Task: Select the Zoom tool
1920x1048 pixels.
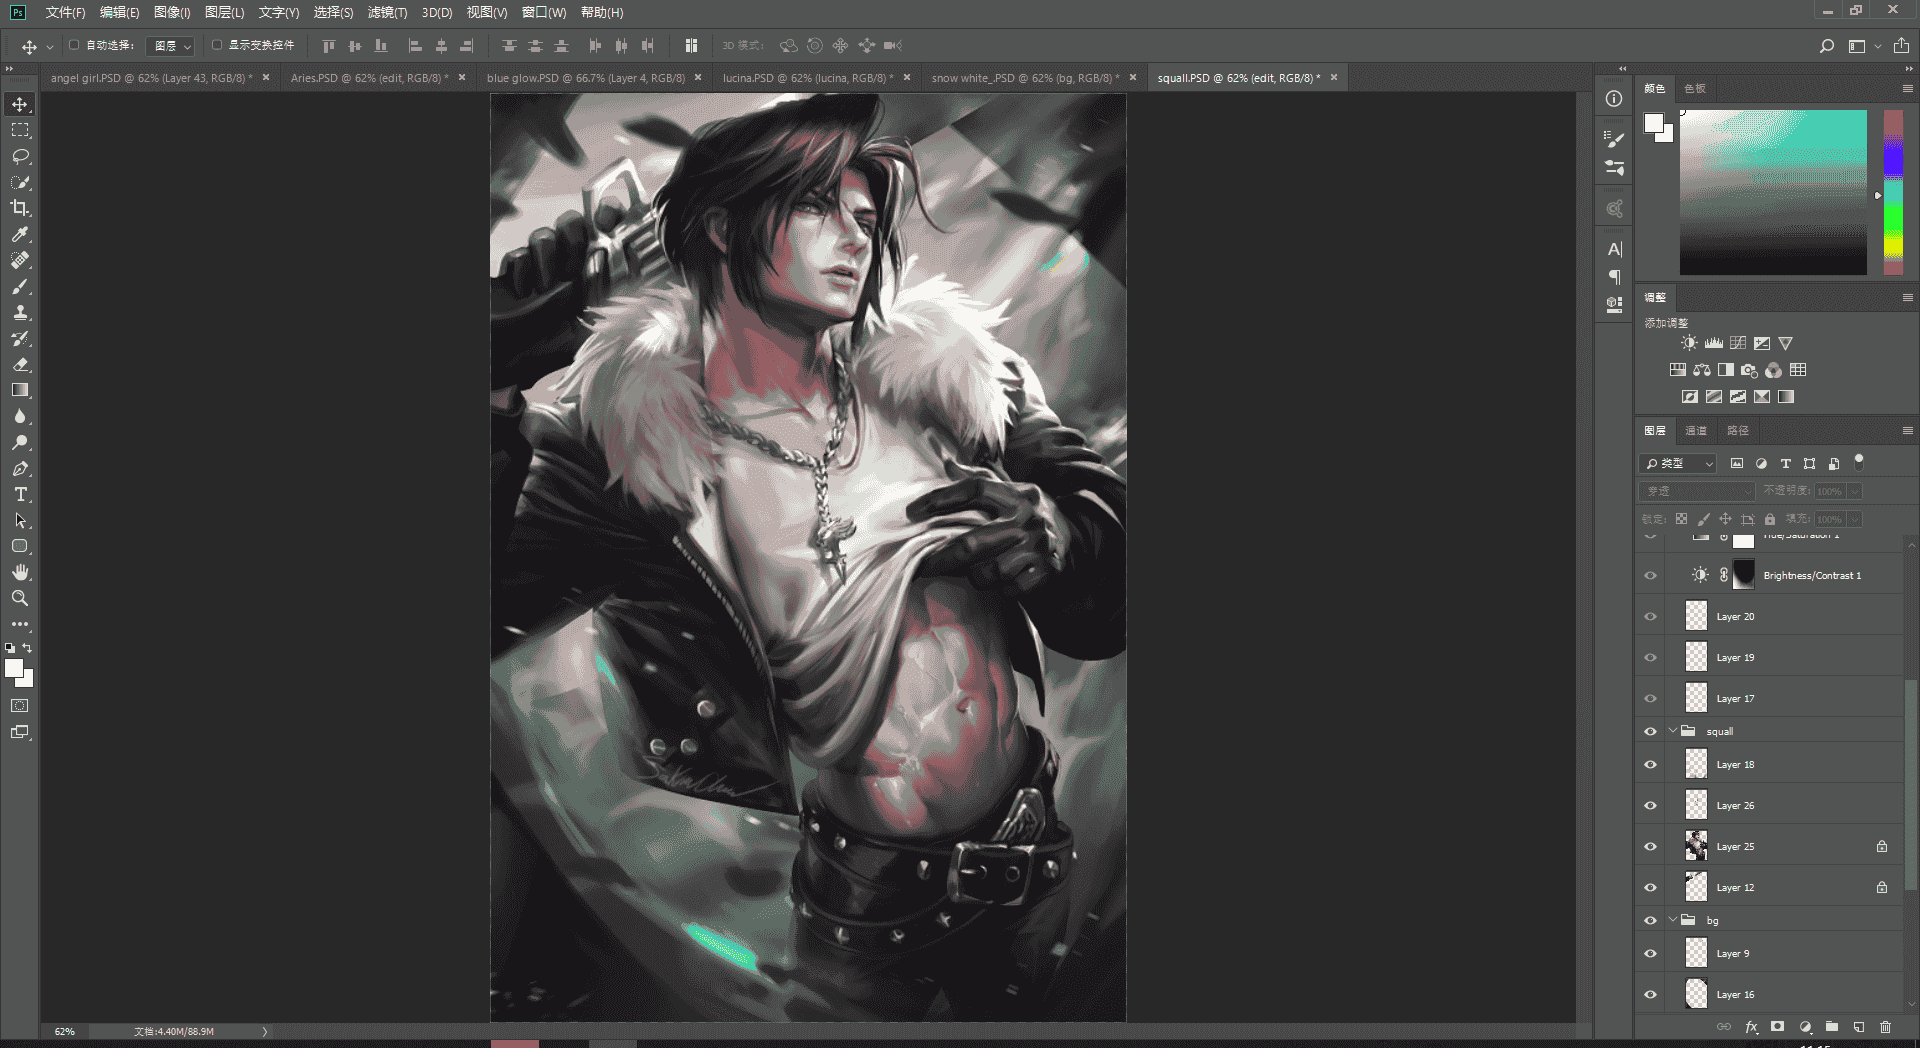Action: pyautogui.click(x=20, y=598)
